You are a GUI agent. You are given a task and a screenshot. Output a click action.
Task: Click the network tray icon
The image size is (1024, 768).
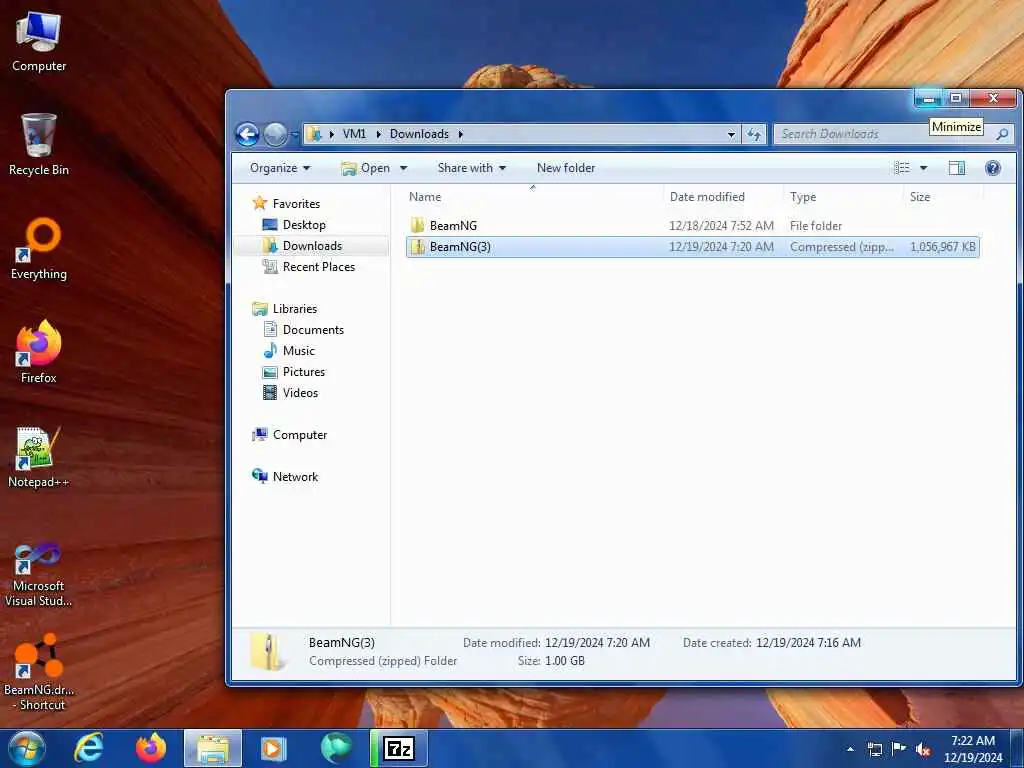(874, 749)
